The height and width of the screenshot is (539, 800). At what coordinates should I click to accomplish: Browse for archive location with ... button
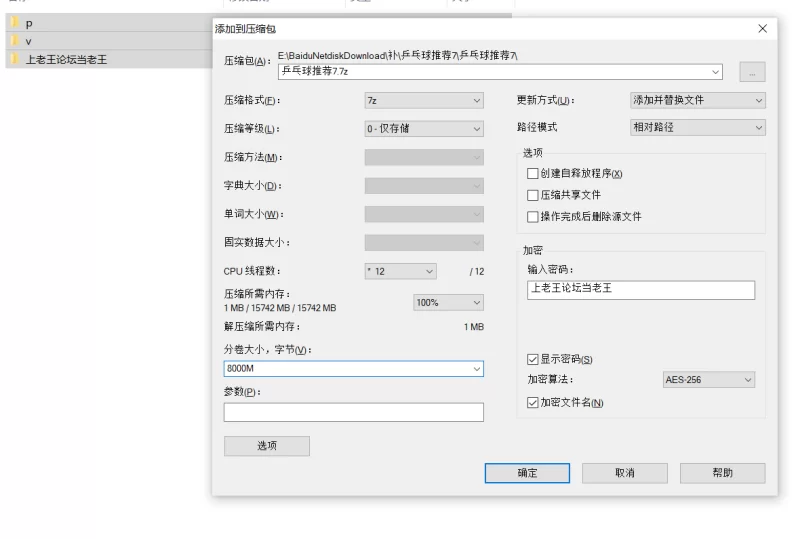[x=752, y=72]
